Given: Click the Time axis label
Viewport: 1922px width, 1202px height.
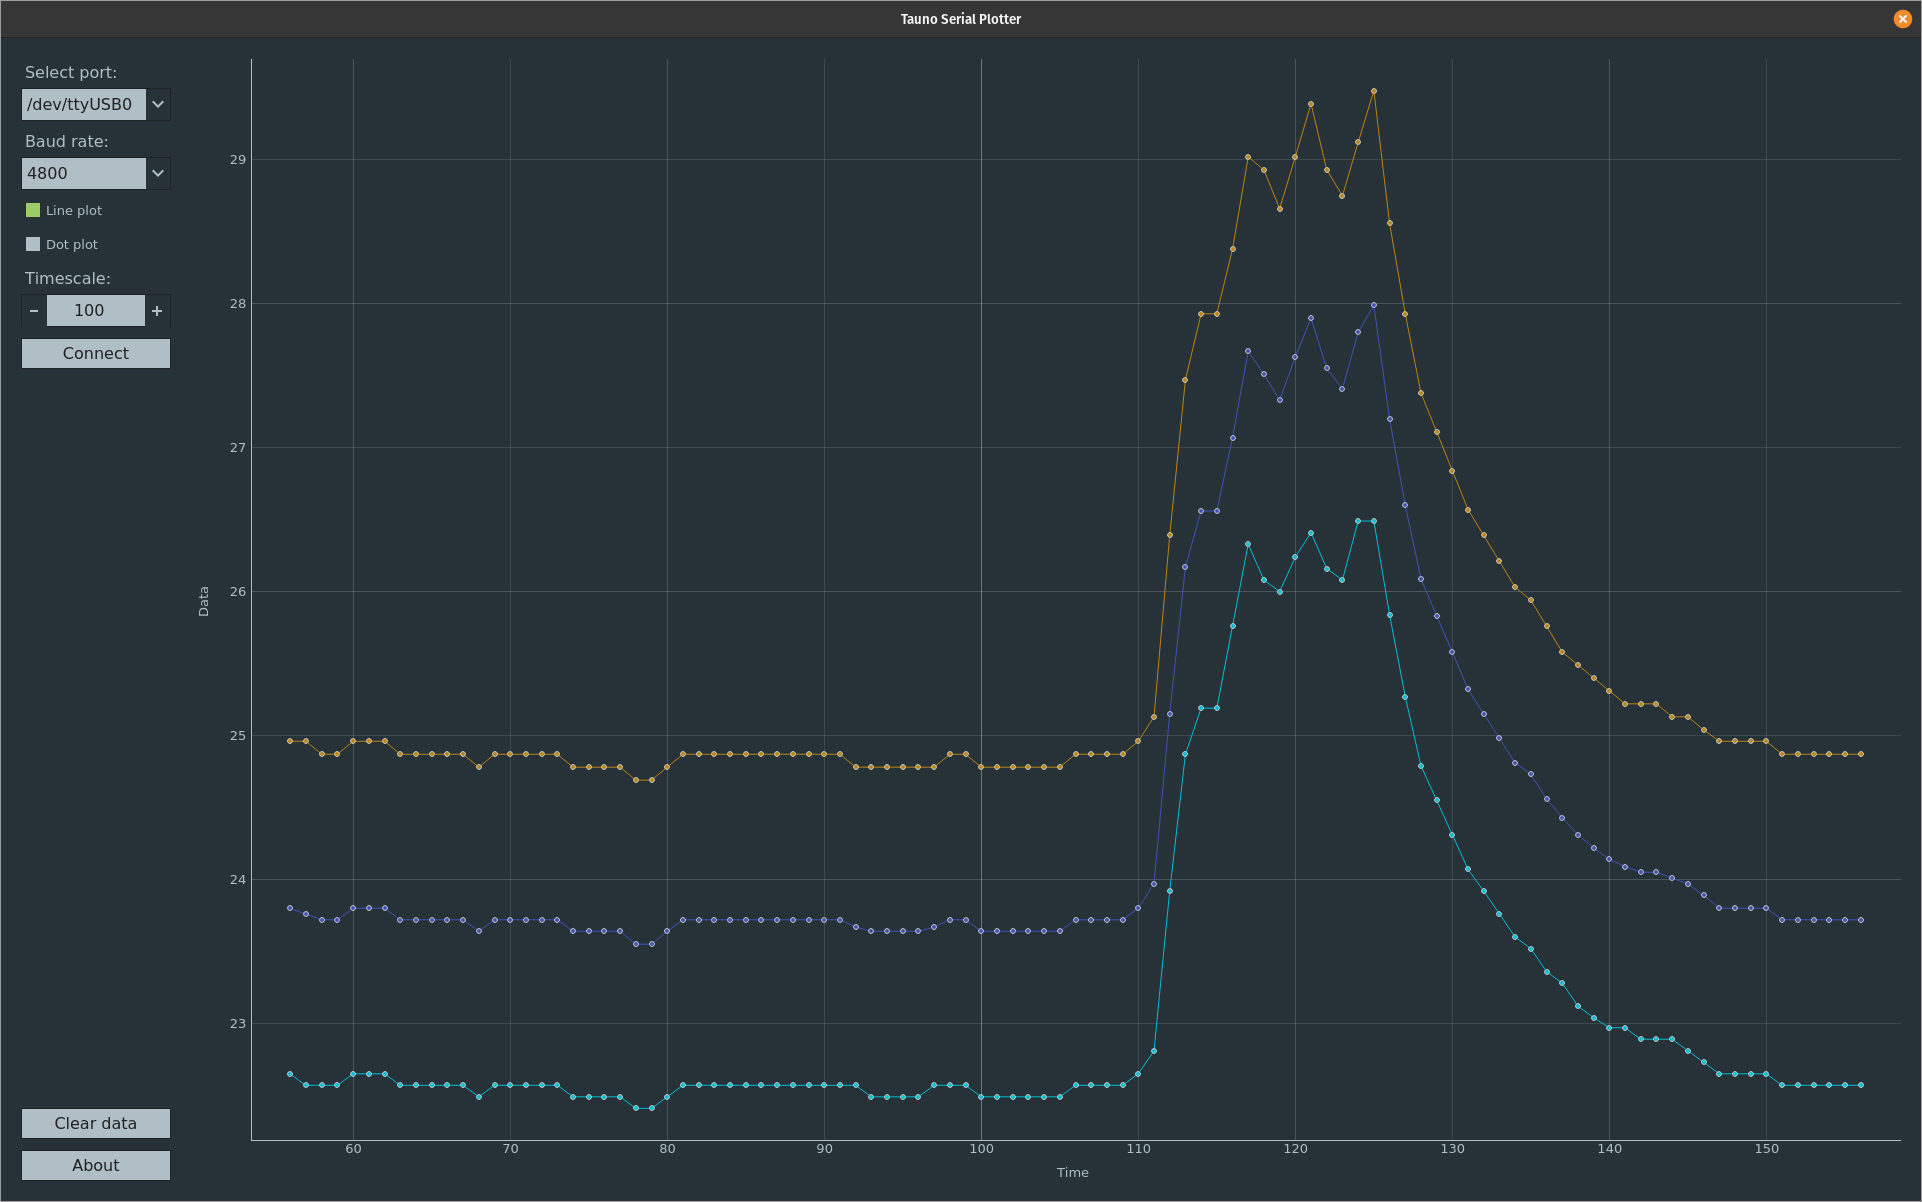Looking at the screenshot, I should 1072,1172.
